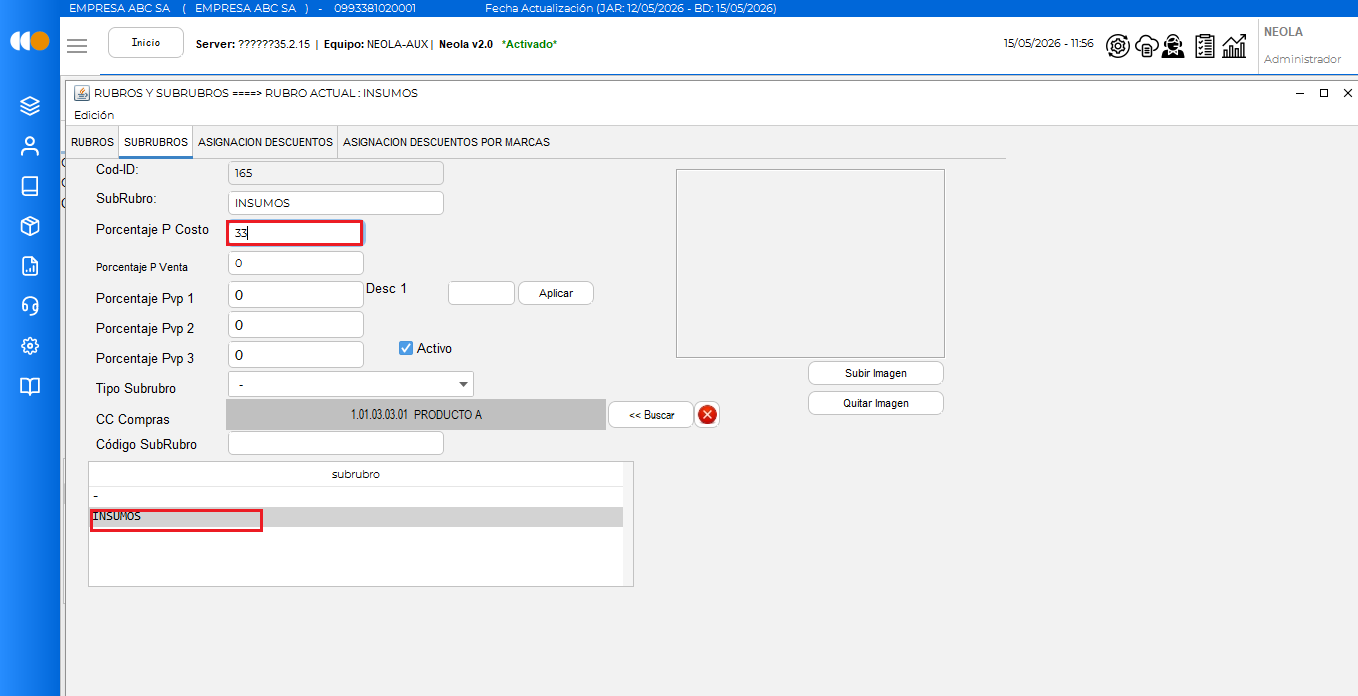Image resolution: width=1358 pixels, height=696 pixels.
Task: Click the Subir Imagen button
Action: coord(876,373)
